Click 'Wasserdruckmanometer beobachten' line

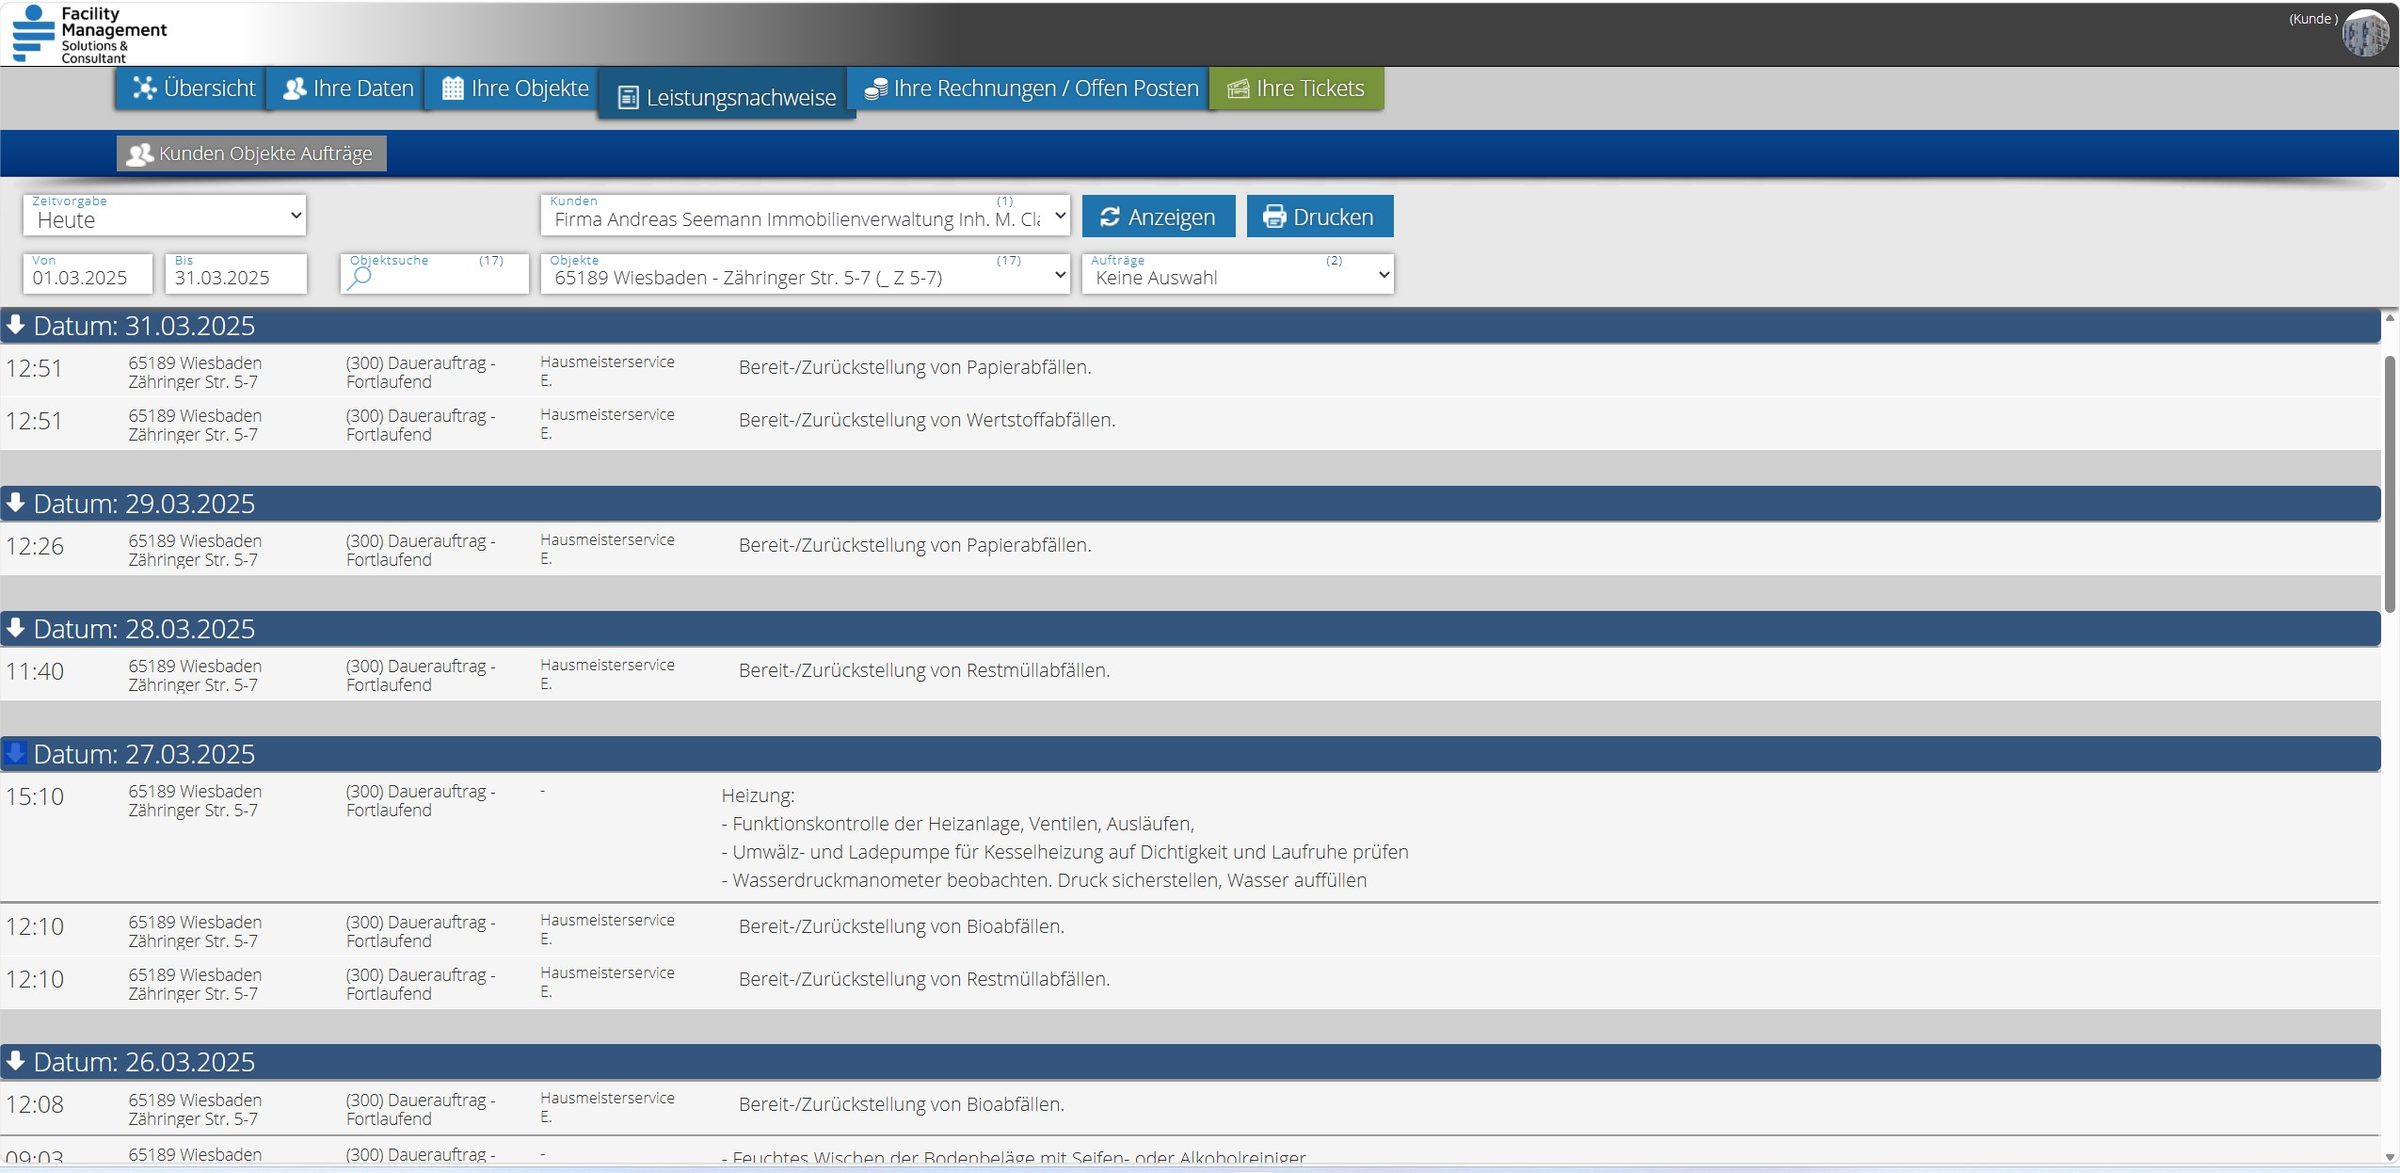point(1044,880)
